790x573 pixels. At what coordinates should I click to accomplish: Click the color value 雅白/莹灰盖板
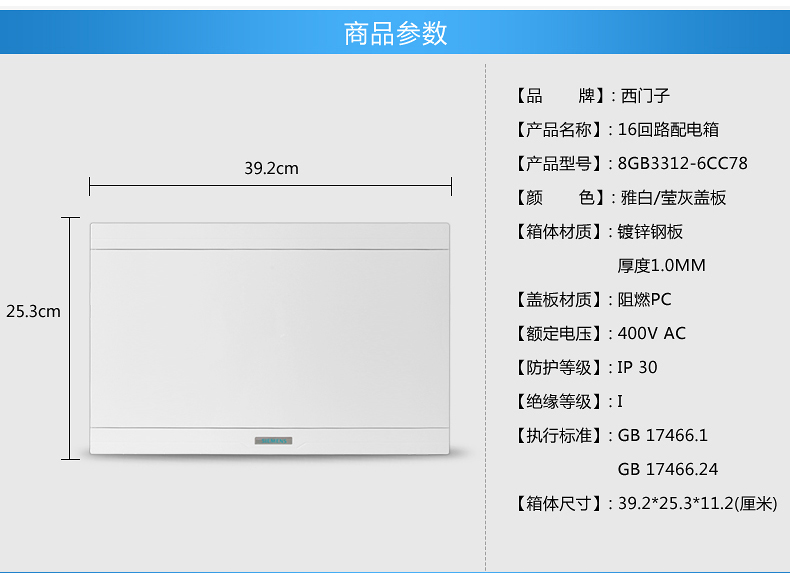click(673, 198)
